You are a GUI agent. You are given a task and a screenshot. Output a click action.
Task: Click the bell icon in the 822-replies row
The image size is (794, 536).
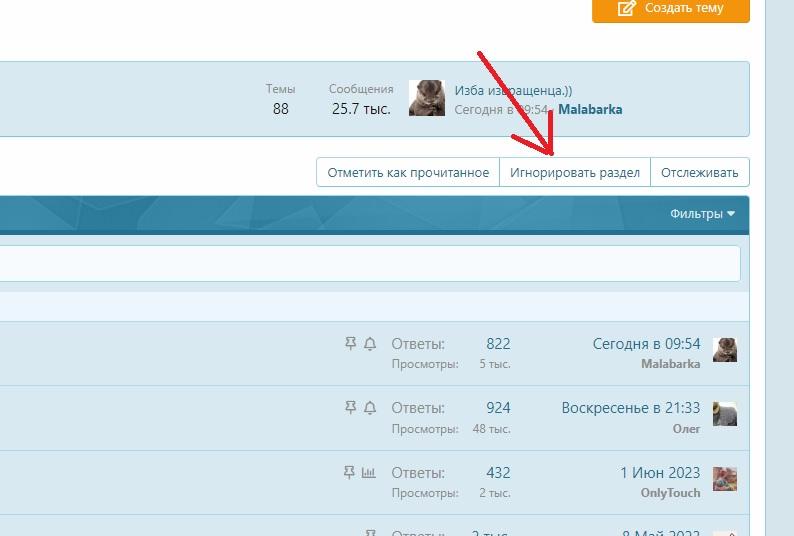[370, 344]
